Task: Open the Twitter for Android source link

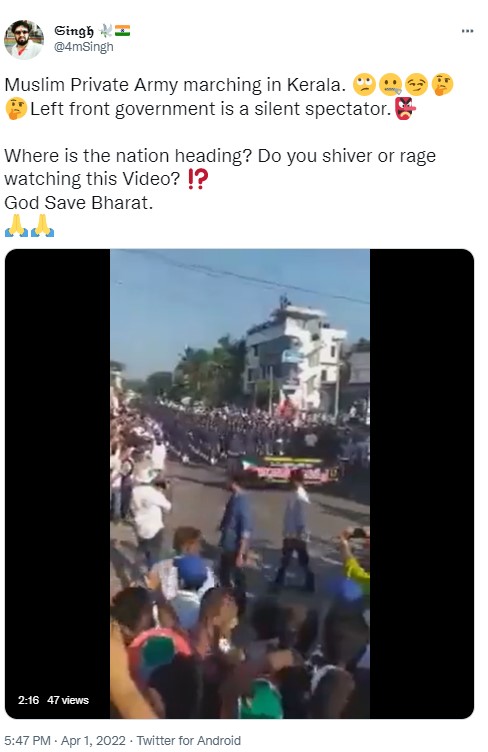Action: point(189,740)
